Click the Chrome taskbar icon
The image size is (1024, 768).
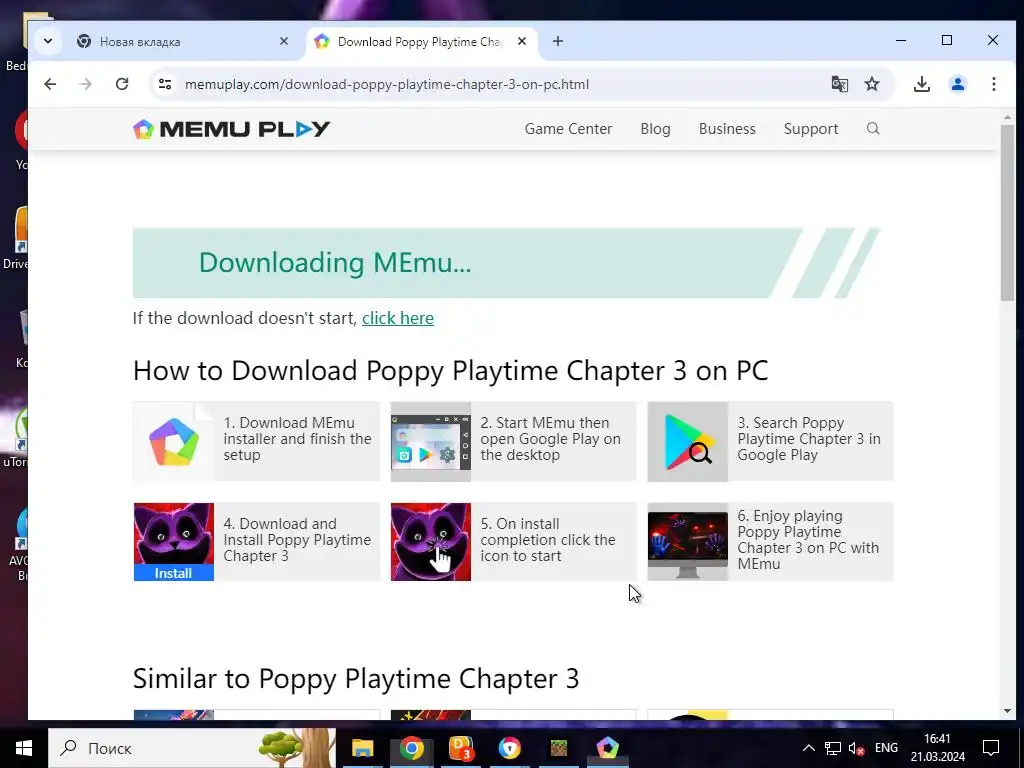coord(411,748)
